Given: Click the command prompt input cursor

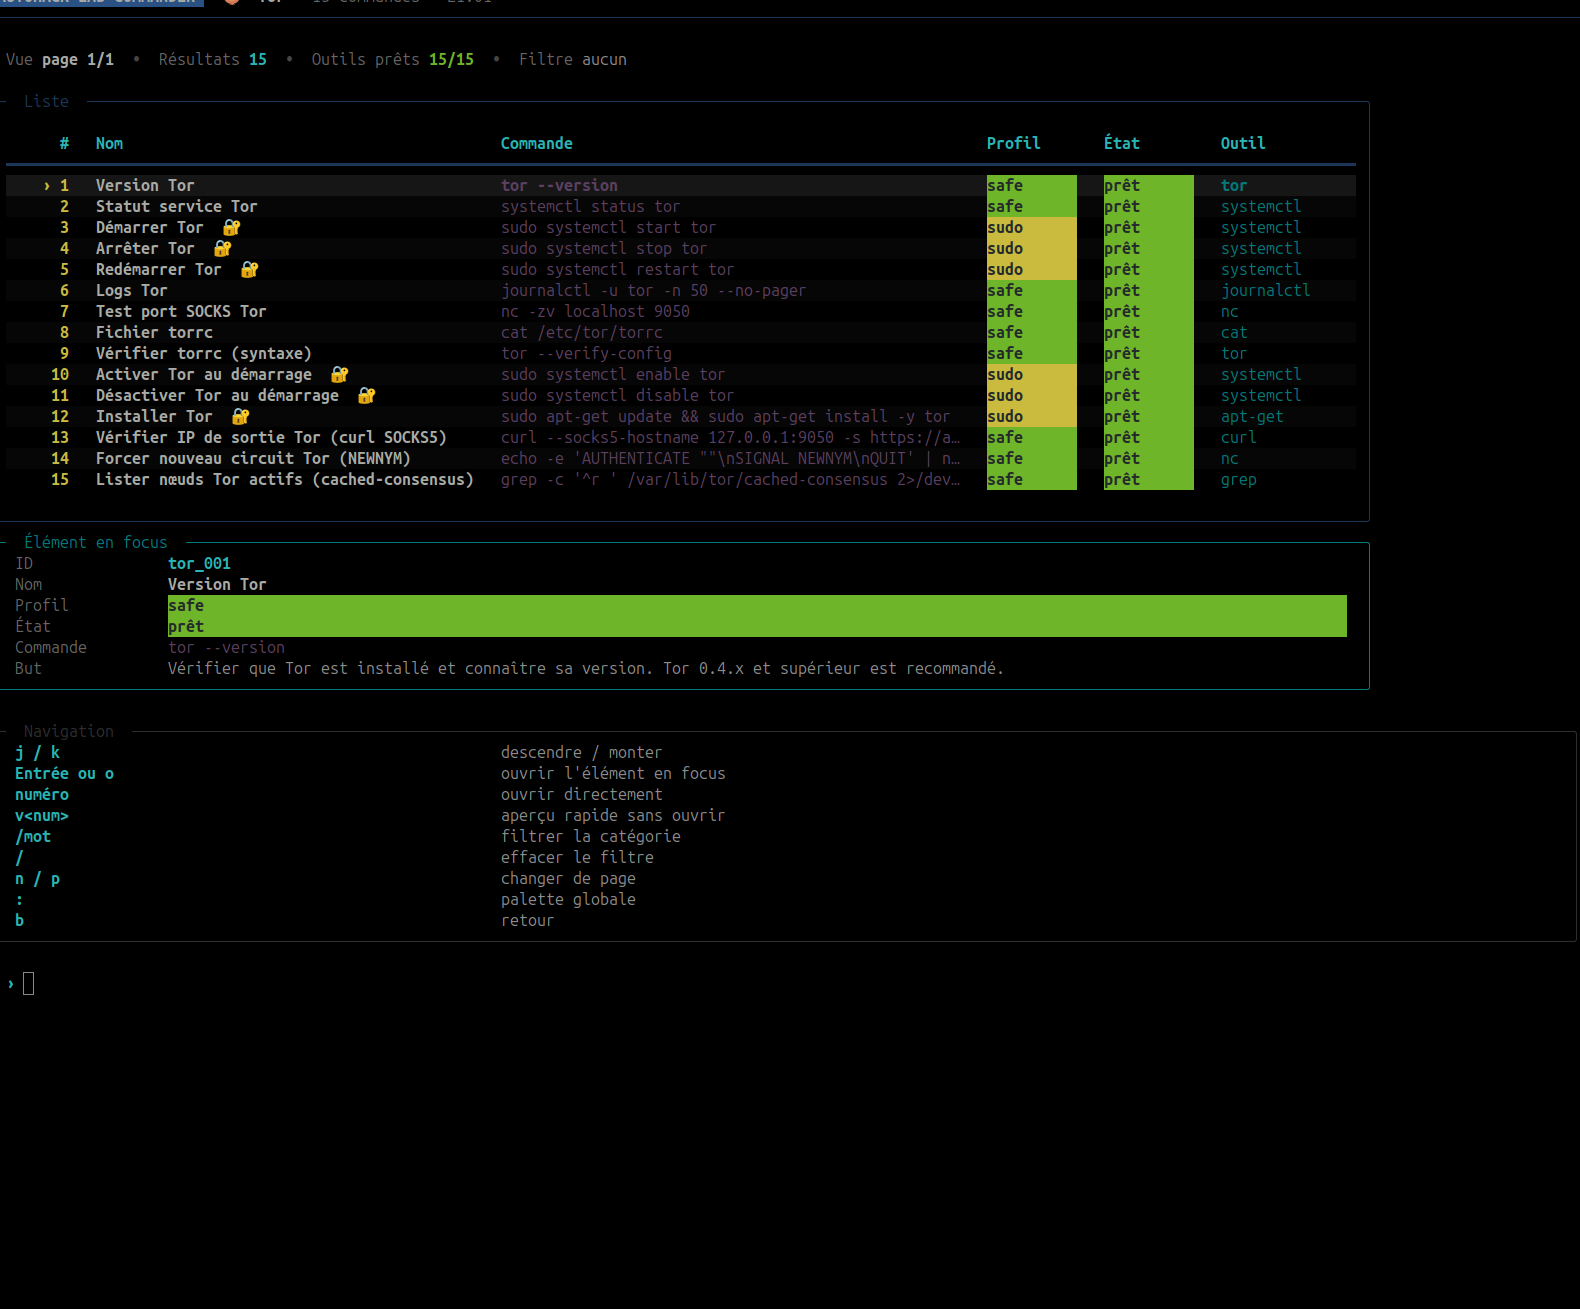Looking at the screenshot, I should tap(28, 983).
